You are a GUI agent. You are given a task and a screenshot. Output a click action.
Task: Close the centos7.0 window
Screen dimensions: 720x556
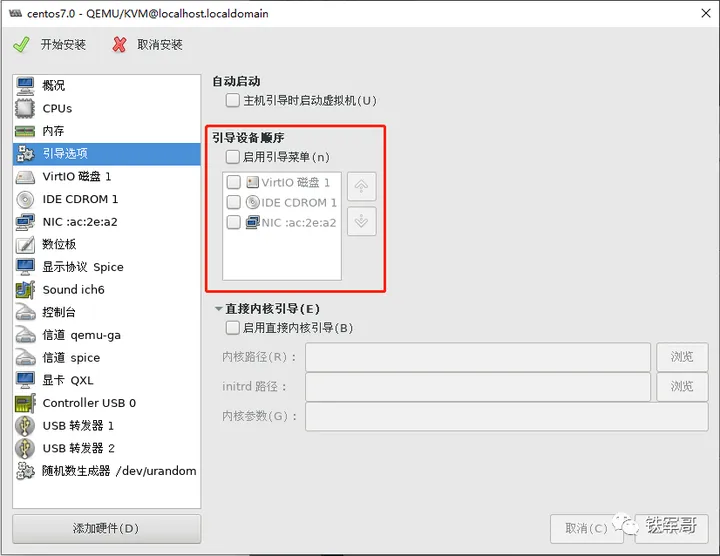click(706, 13)
